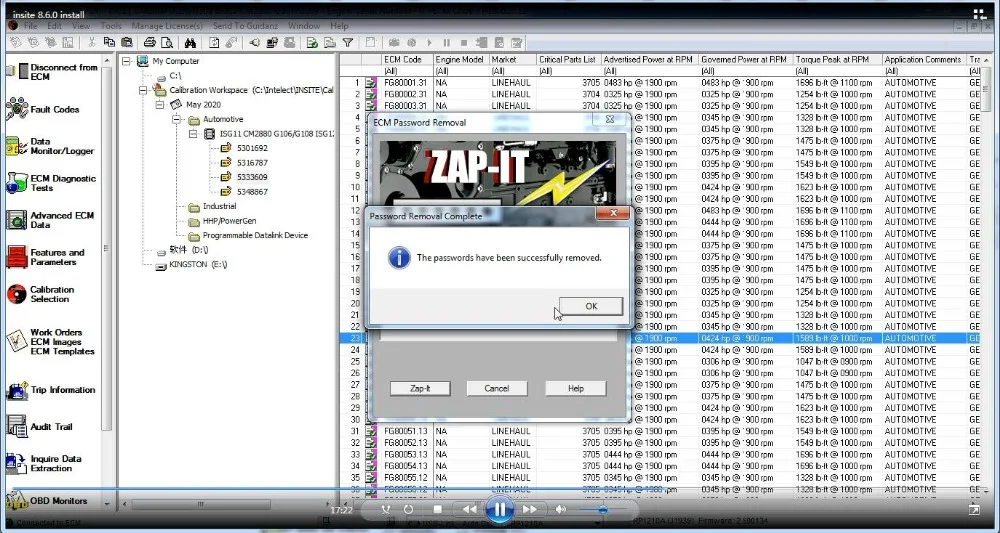Viewport: 1000px width, 533px height.
Task: Click the media player full-screen icon
Action: click(x=974, y=509)
